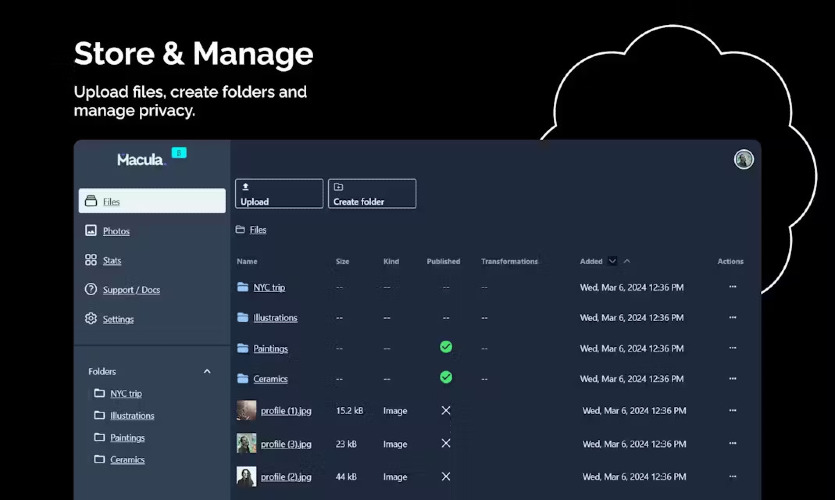
Task: Sort by Added descending arrow
Action: pyautogui.click(x=612, y=261)
